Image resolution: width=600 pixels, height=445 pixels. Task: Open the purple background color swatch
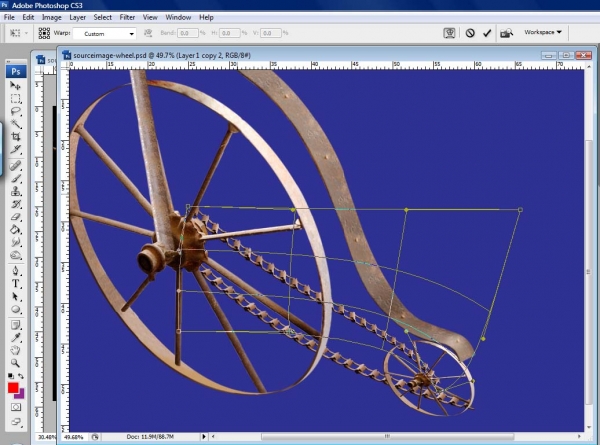(21, 394)
